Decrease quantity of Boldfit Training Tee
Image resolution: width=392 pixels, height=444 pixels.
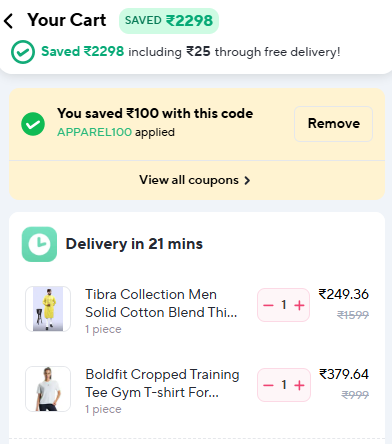[268, 385]
